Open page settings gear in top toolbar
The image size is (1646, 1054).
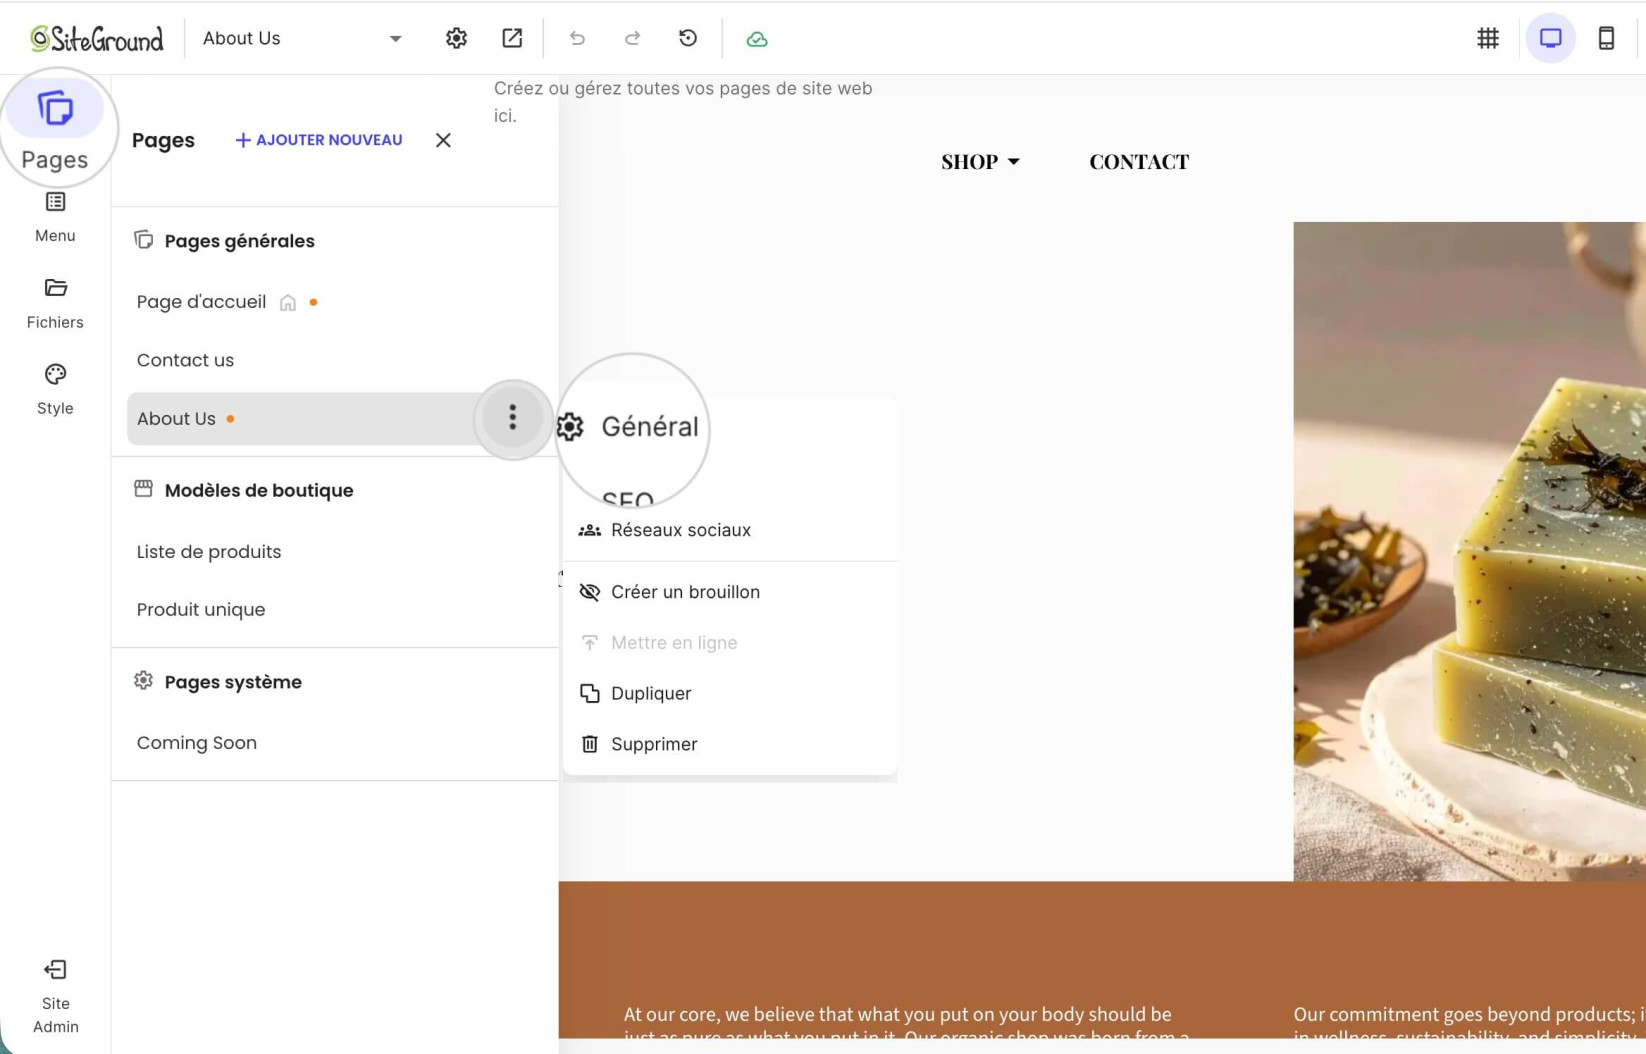pos(456,38)
